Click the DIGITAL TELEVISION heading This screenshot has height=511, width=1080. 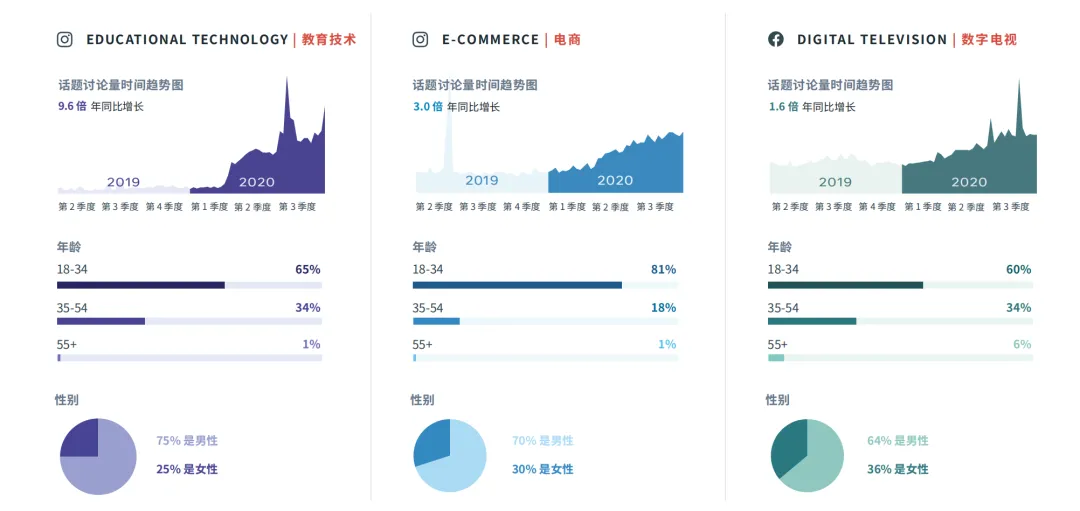872,39
